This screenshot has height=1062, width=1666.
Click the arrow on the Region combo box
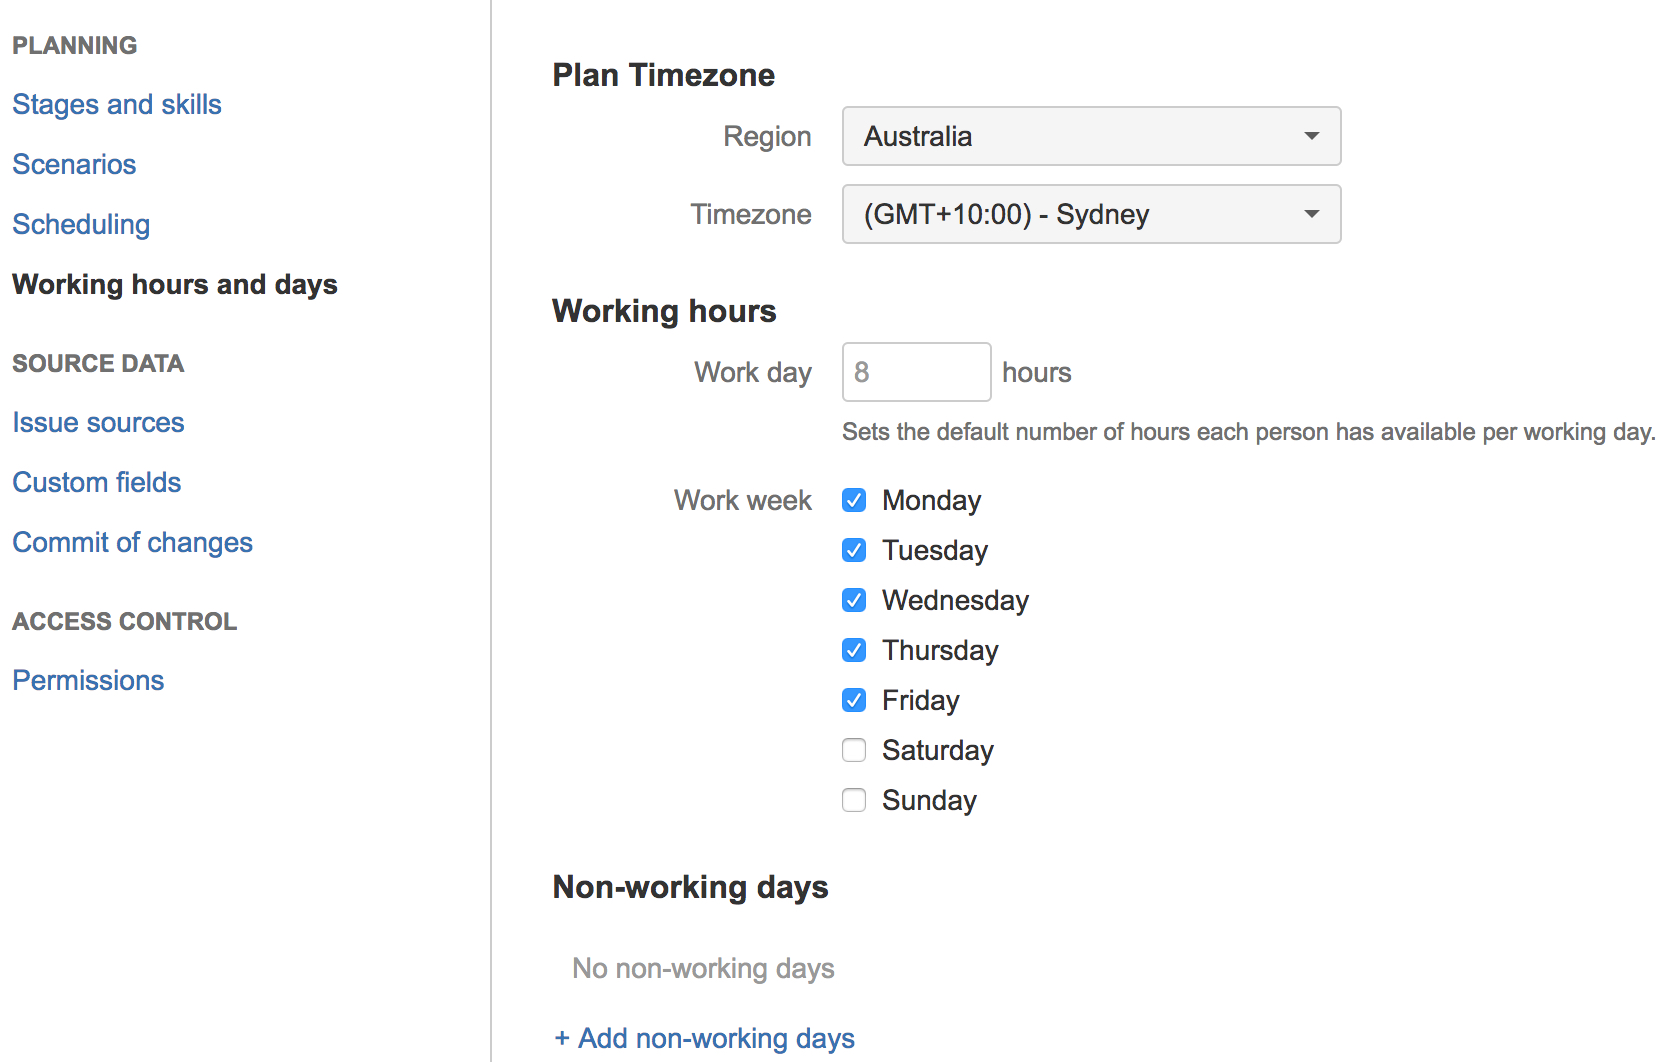(x=1312, y=136)
